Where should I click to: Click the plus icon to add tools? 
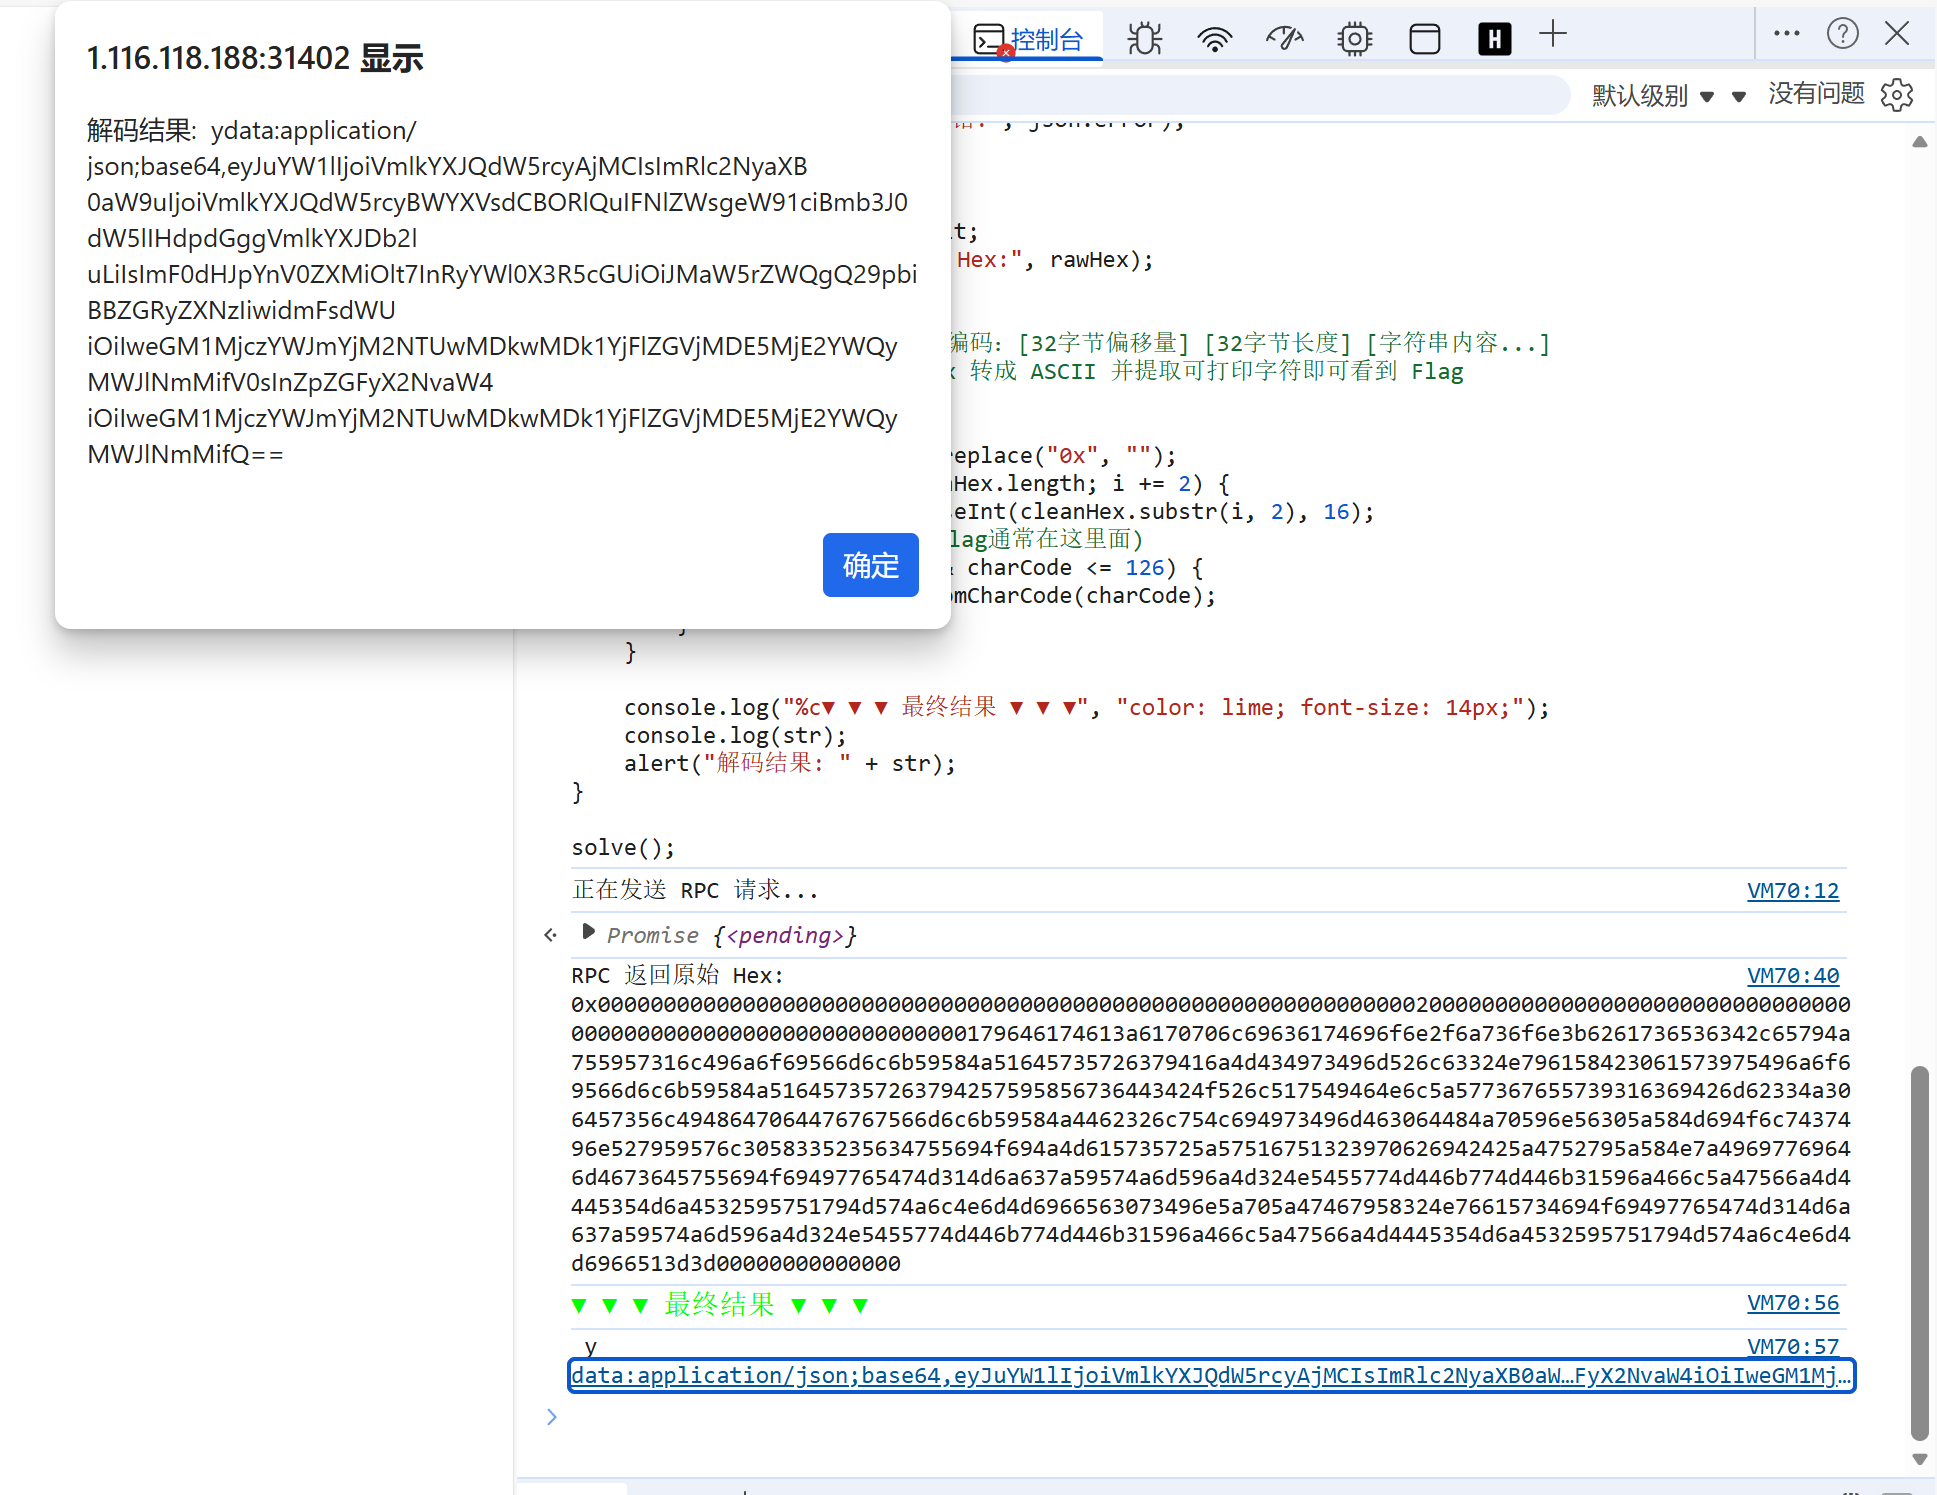pyautogui.click(x=1552, y=35)
